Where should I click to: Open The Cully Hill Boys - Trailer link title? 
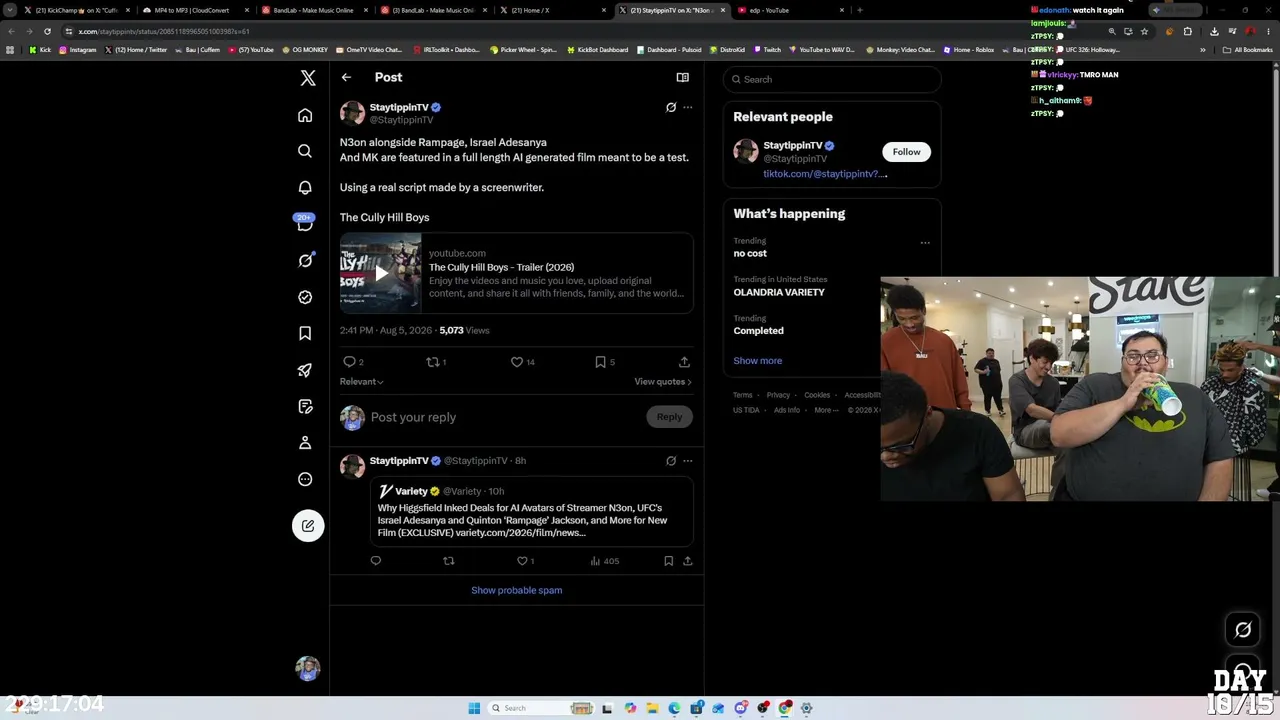click(x=501, y=267)
